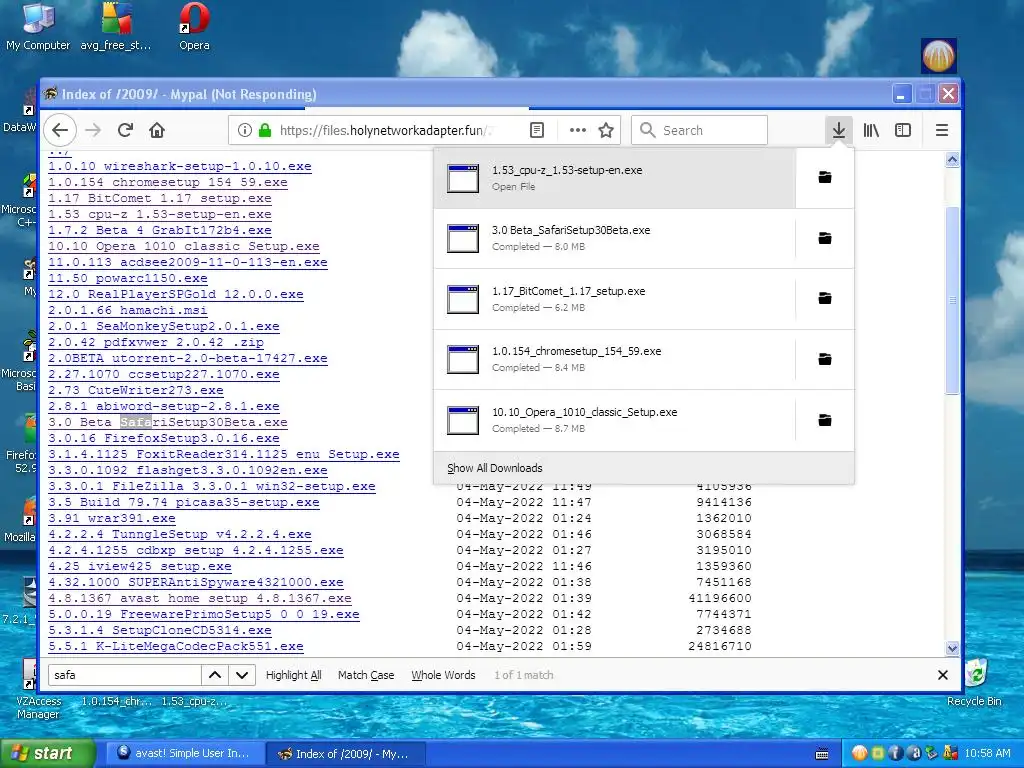Open FirefoxSetup3.0.16.exe link
Viewport: 1024px width, 768px height.
(163, 438)
